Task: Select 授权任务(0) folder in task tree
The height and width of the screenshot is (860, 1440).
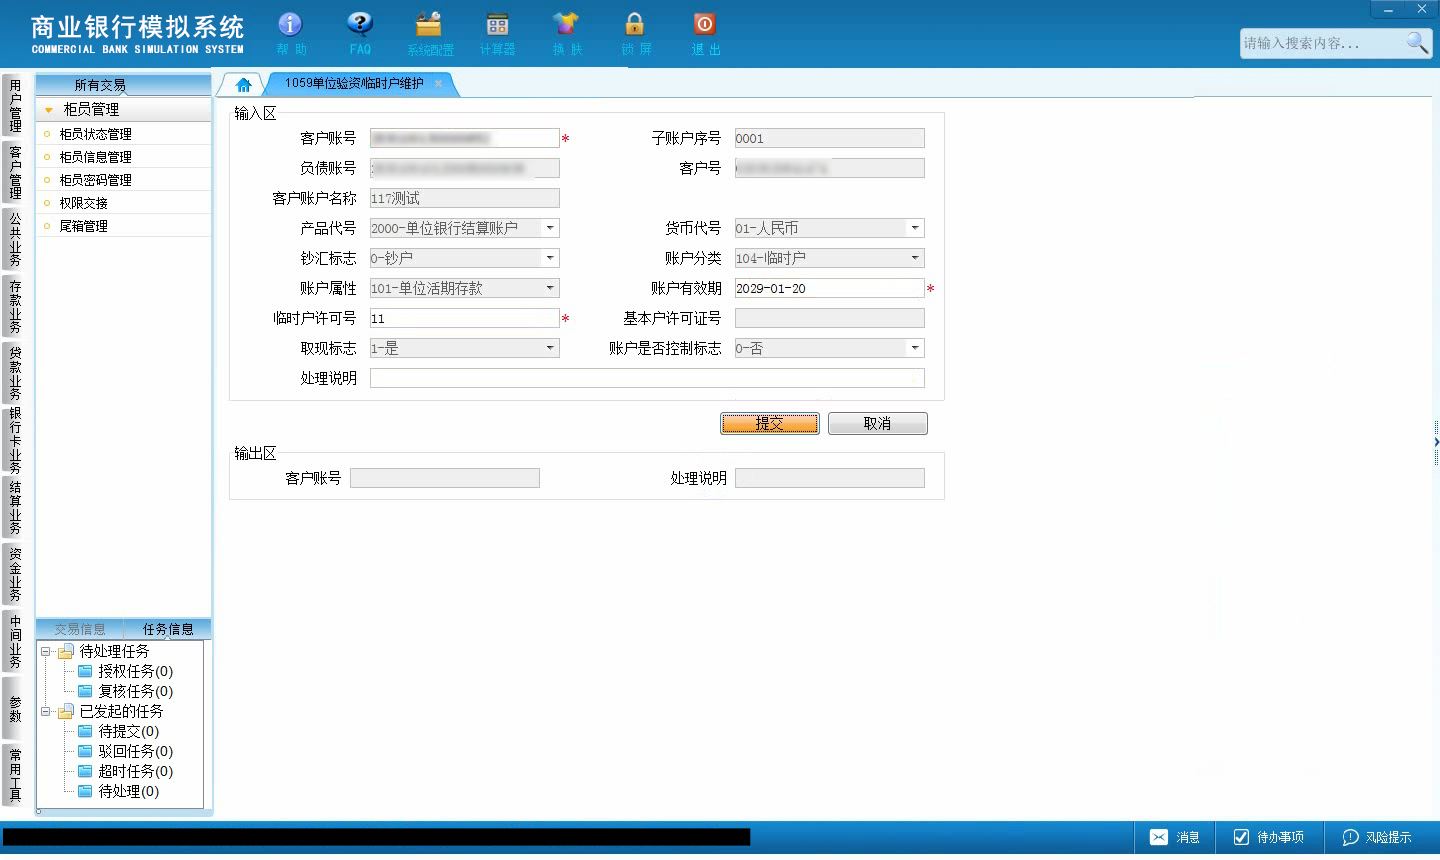Action: point(125,671)
